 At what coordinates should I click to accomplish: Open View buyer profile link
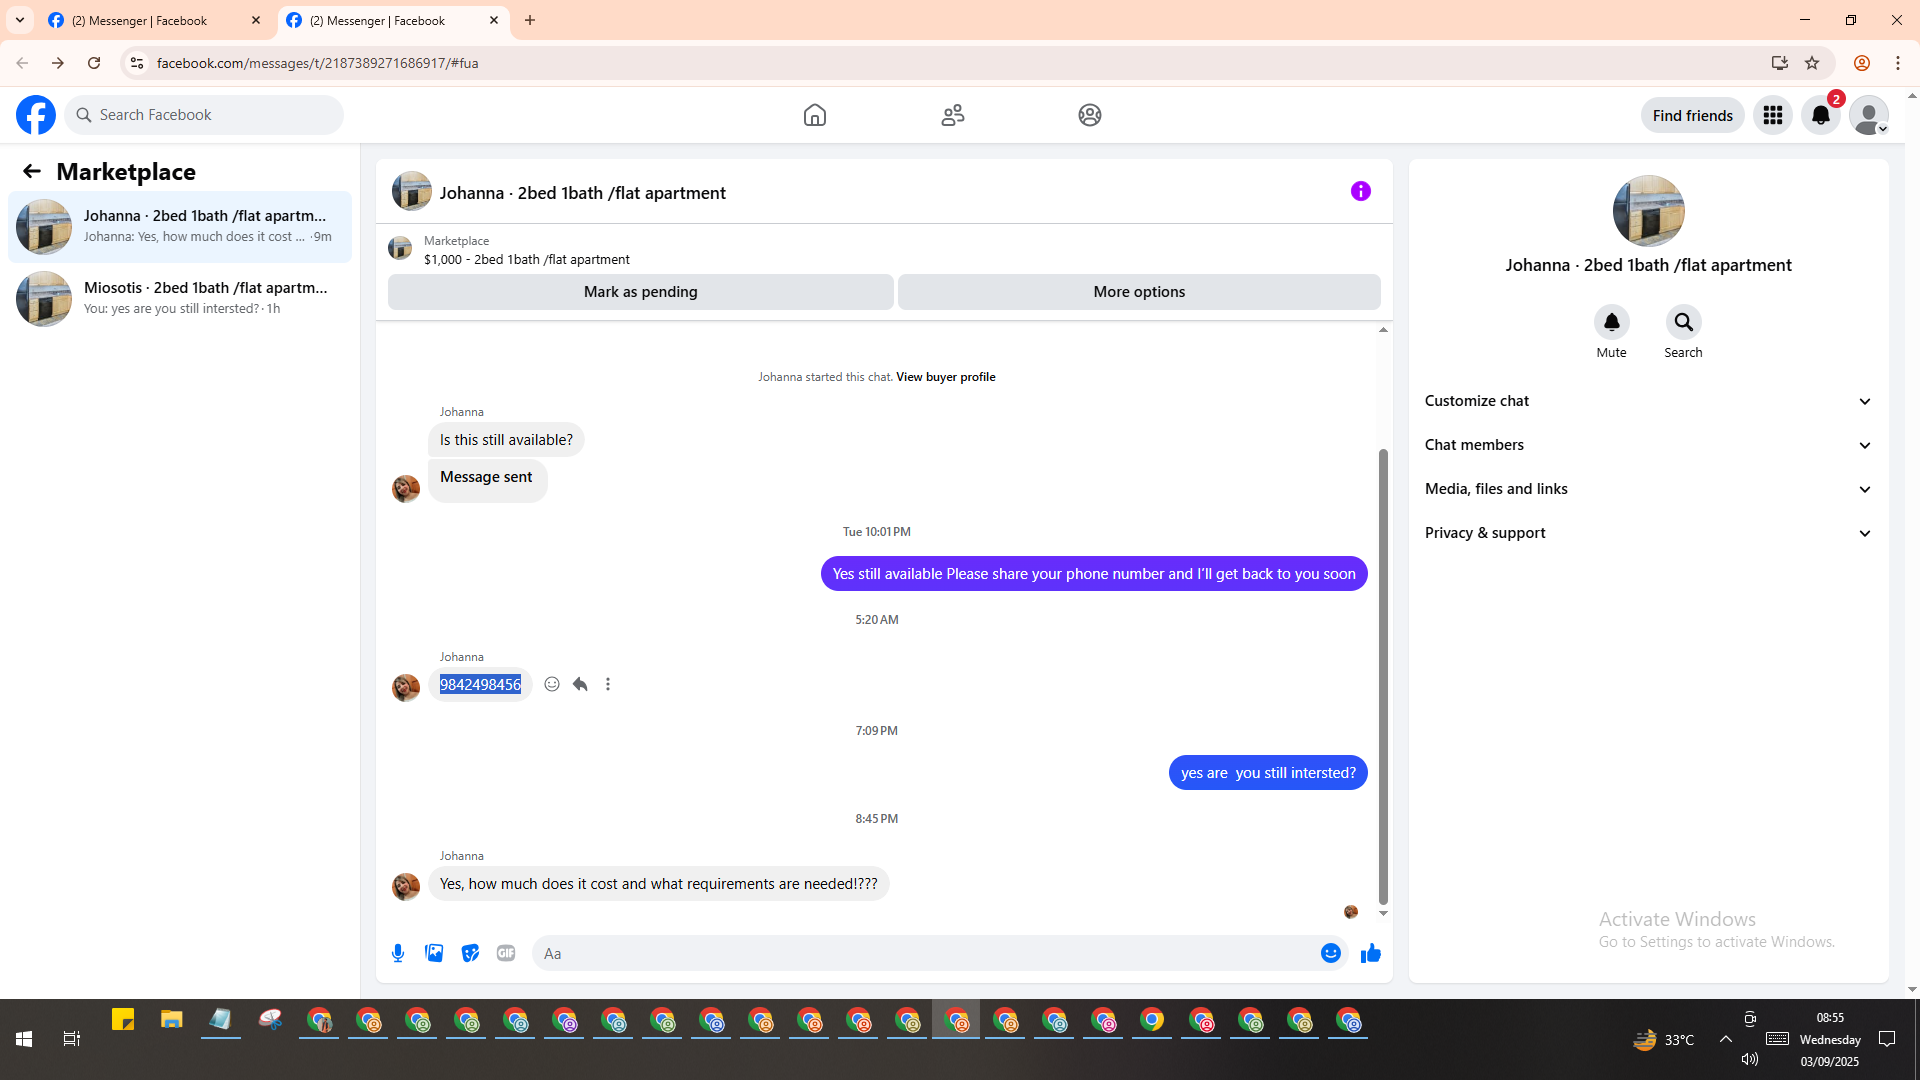coord(946,377)
